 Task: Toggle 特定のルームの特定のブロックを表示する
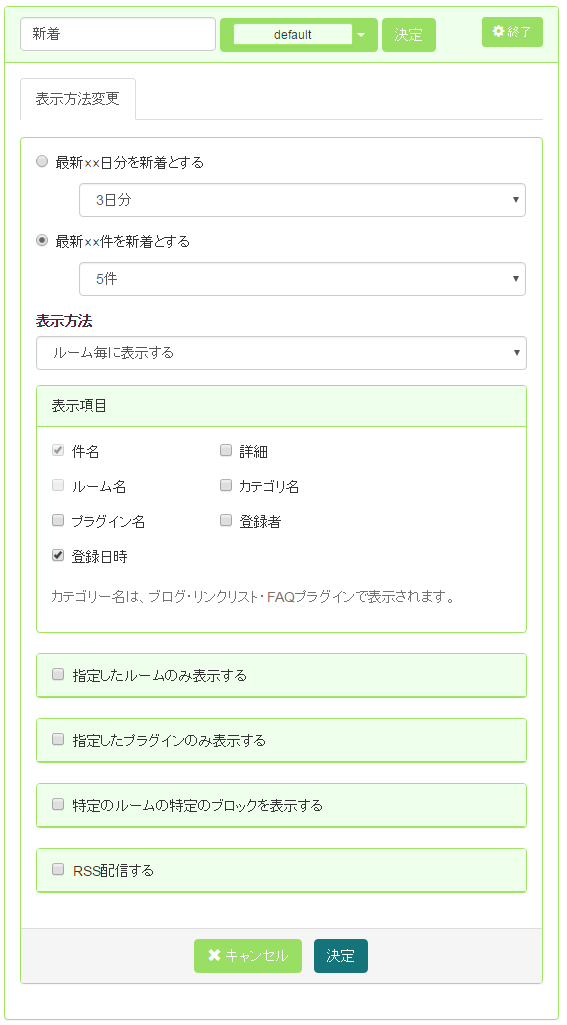pos(58,804)
